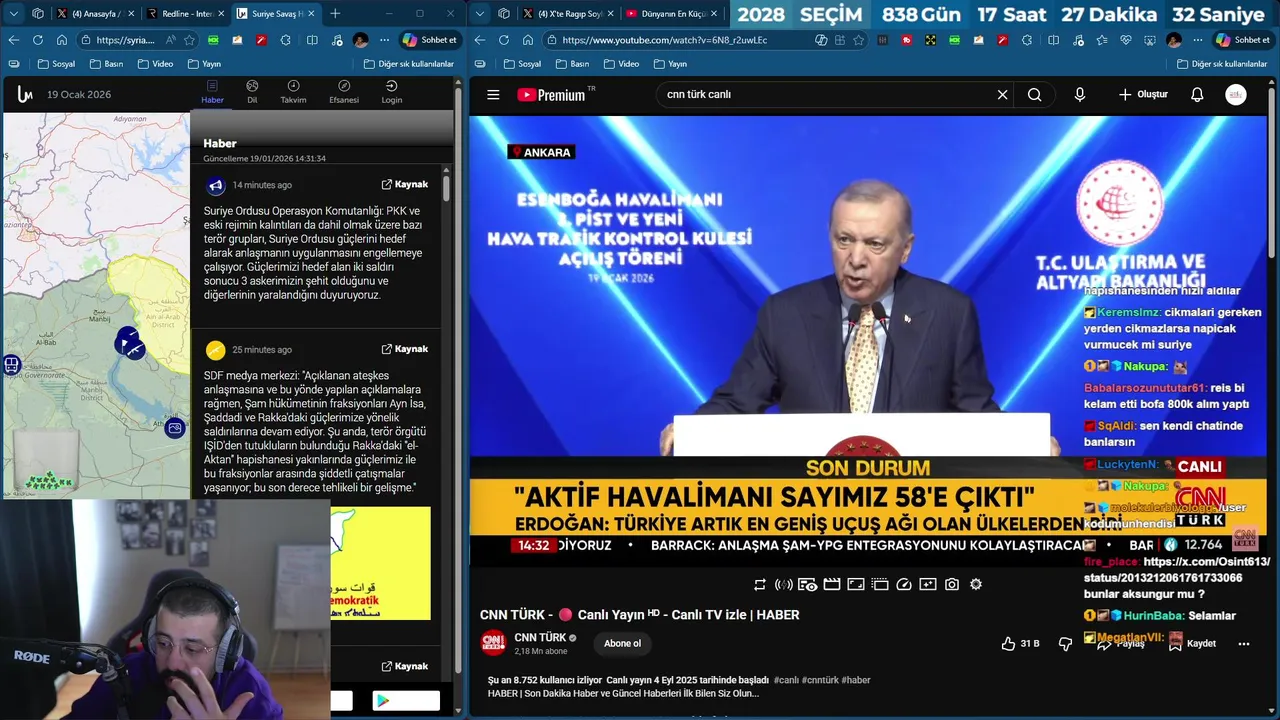Bookmark the Syria map page with the star
The height and width of the screenshot is (720, 1280).
click(x=188, y=40)
